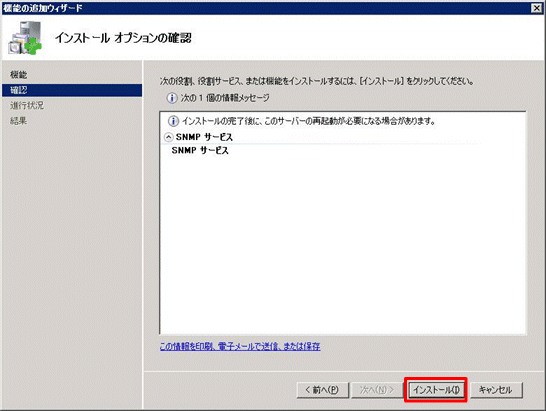Click the wizard title bar text

42,8
